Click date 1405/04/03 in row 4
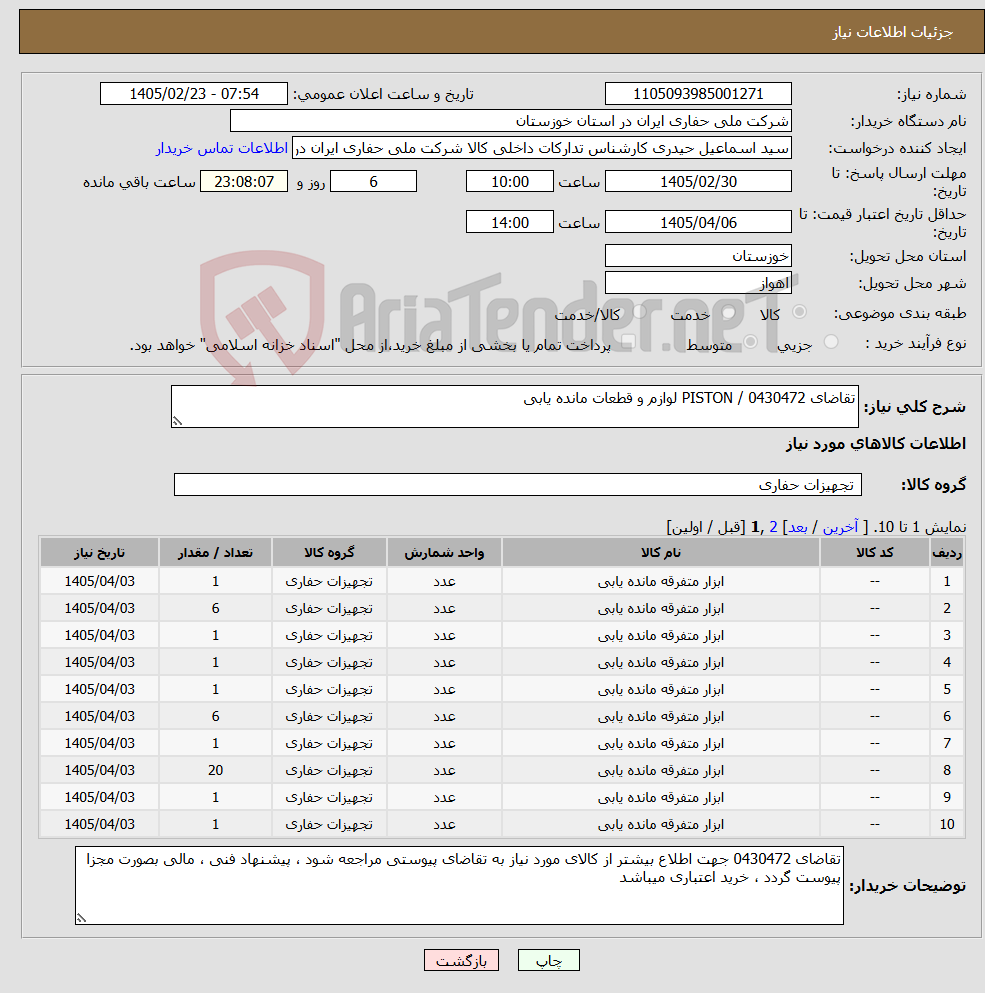 point(99,662)
